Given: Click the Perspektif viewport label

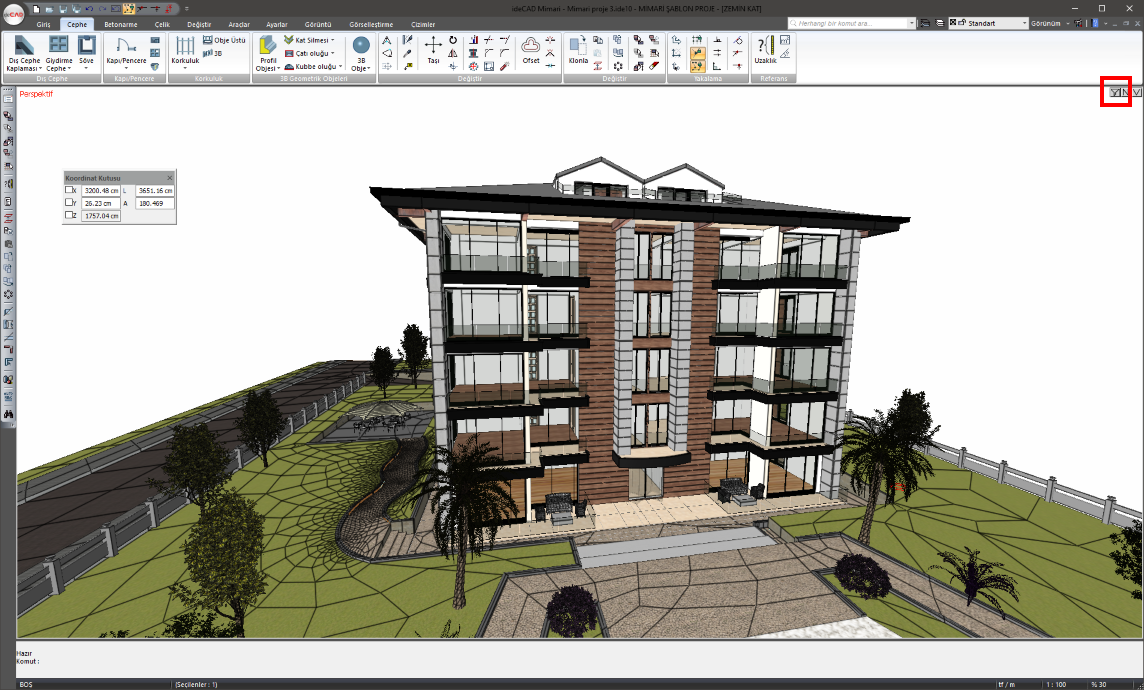Looking at the screenshot, I should pyautogui.click(x=36, y=93).
